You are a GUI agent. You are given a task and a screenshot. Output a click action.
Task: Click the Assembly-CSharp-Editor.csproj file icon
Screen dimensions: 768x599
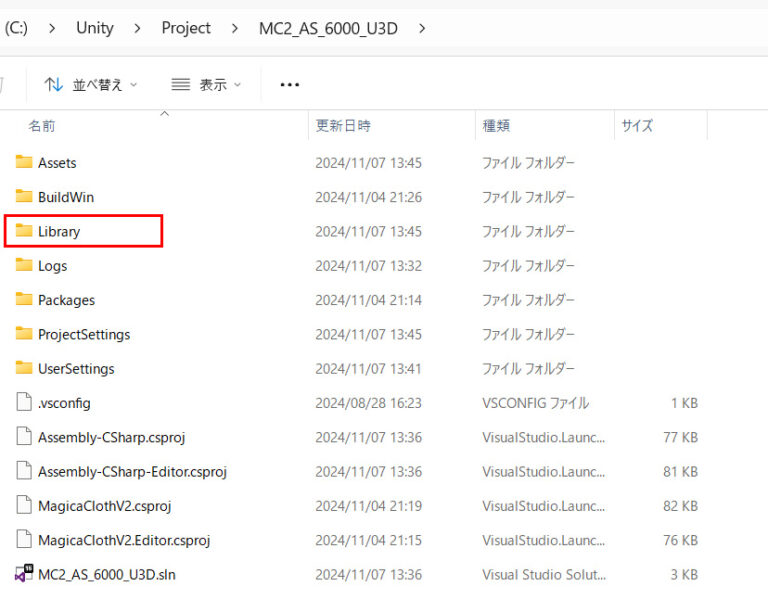pos(24,471)
